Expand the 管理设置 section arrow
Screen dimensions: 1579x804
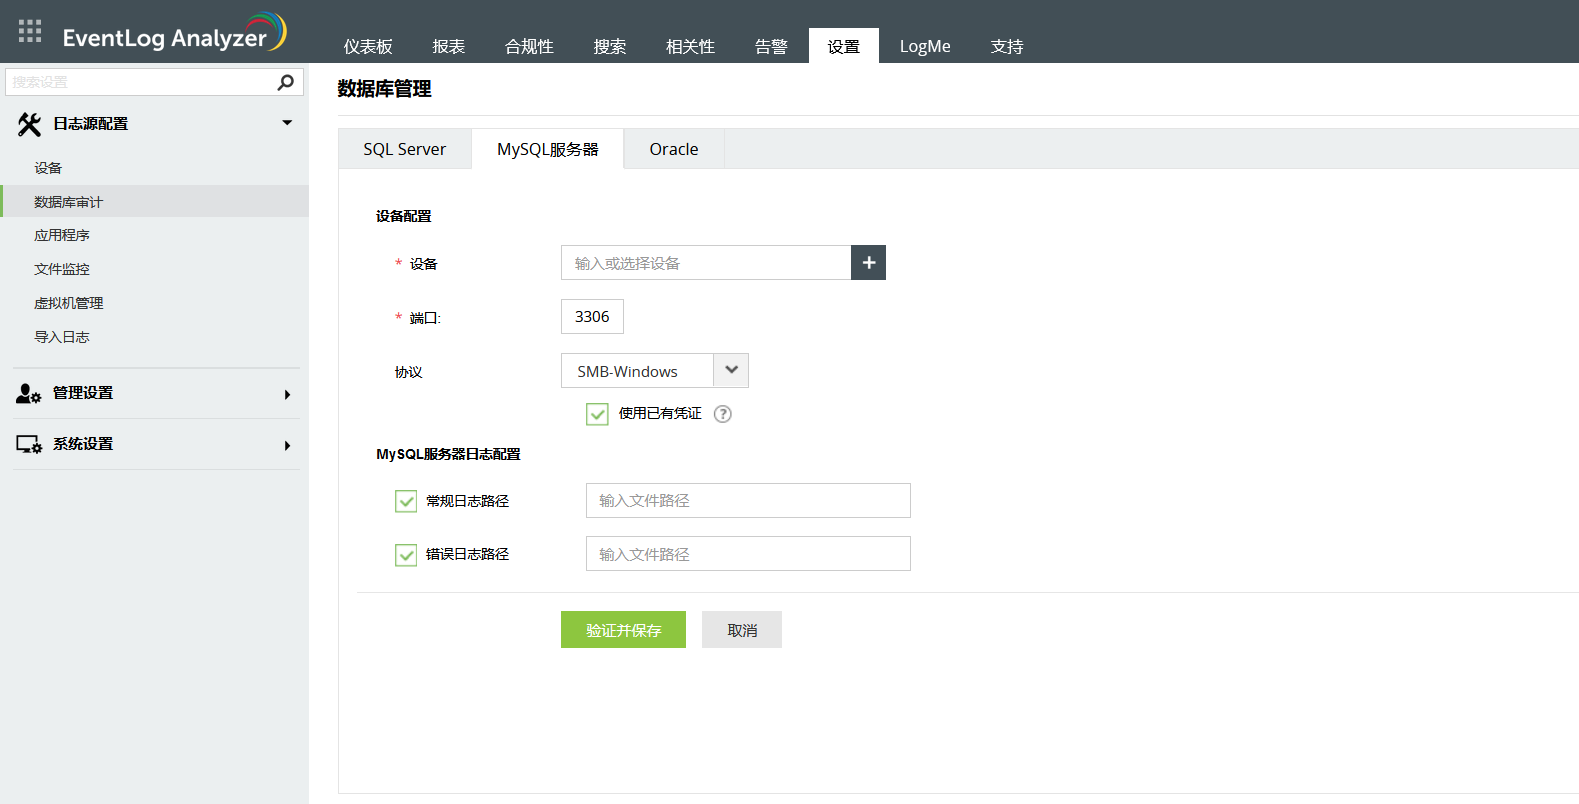point(287,395)
